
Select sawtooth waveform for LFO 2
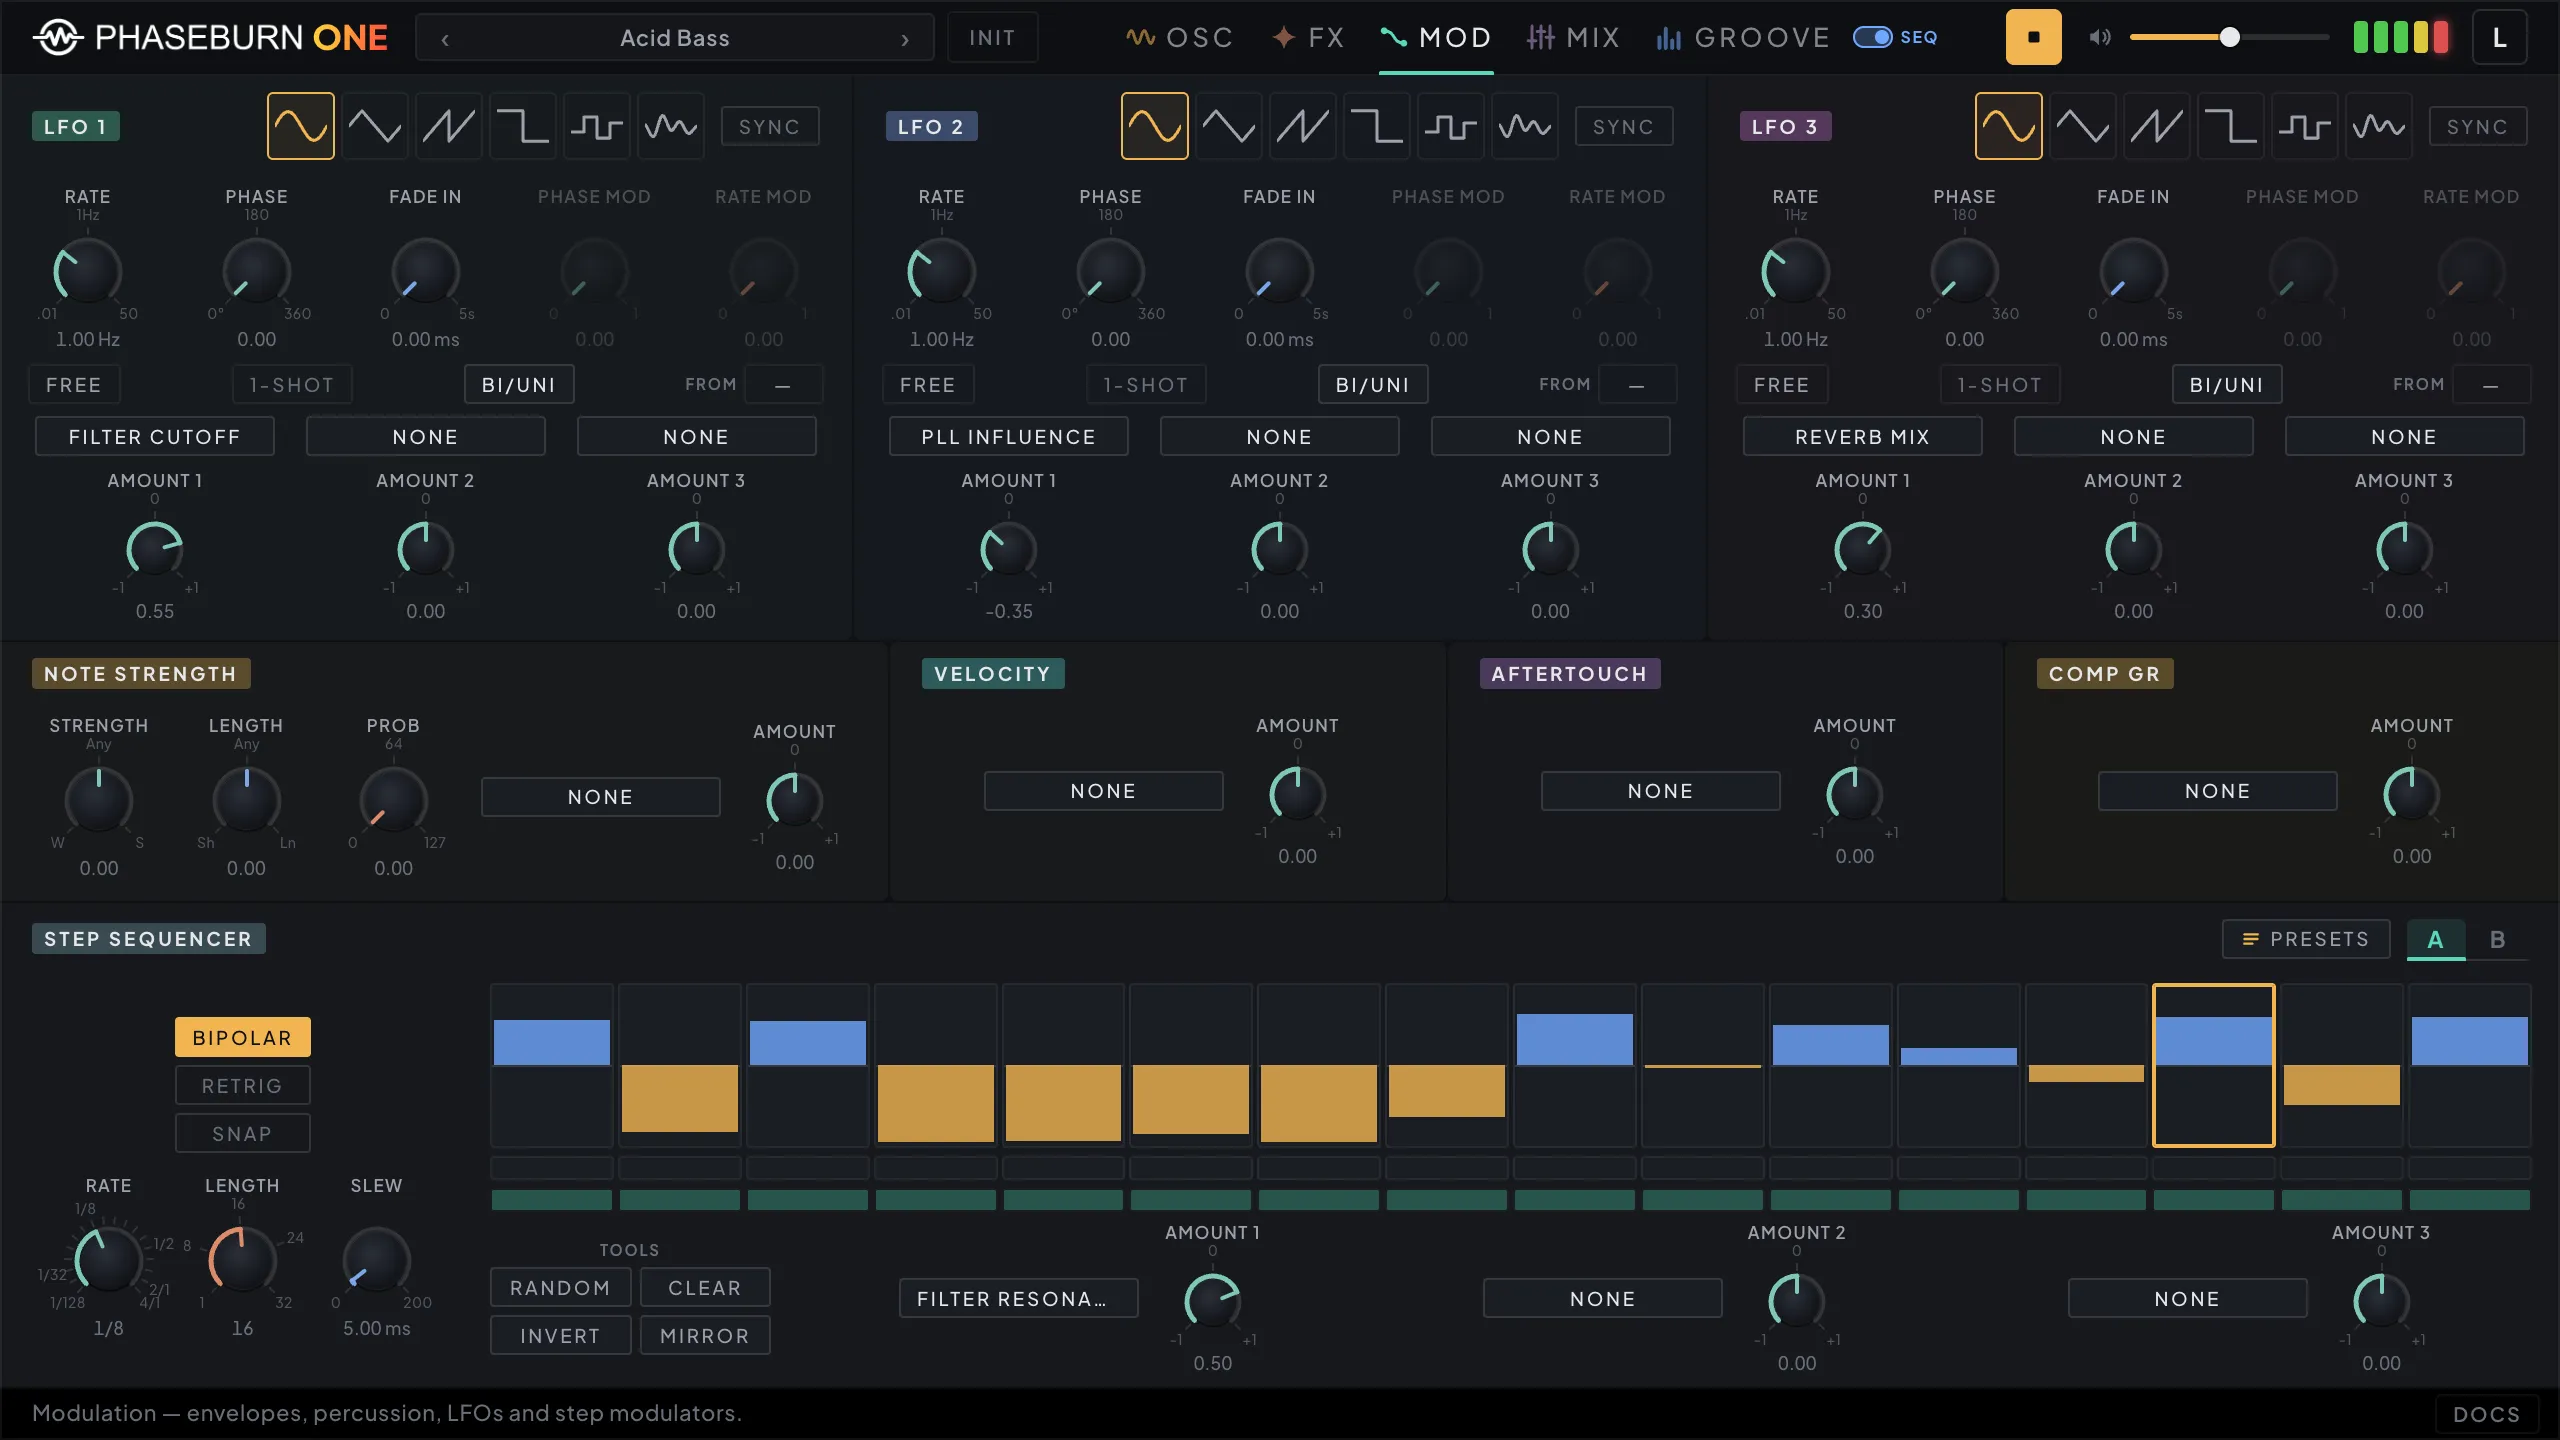coord(1303,126)
